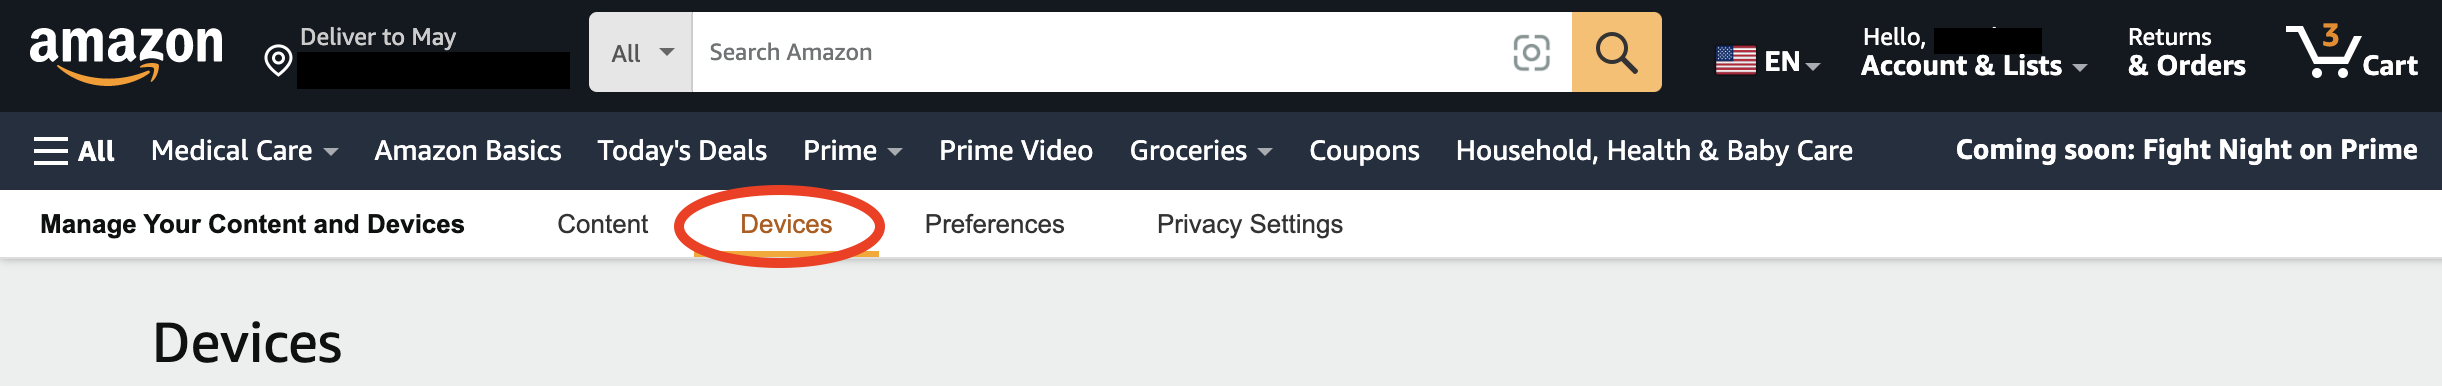This screenshot has height=386, width=2442.
Task: Open camera lens visual search
Action: click(x=1531, y=52)
